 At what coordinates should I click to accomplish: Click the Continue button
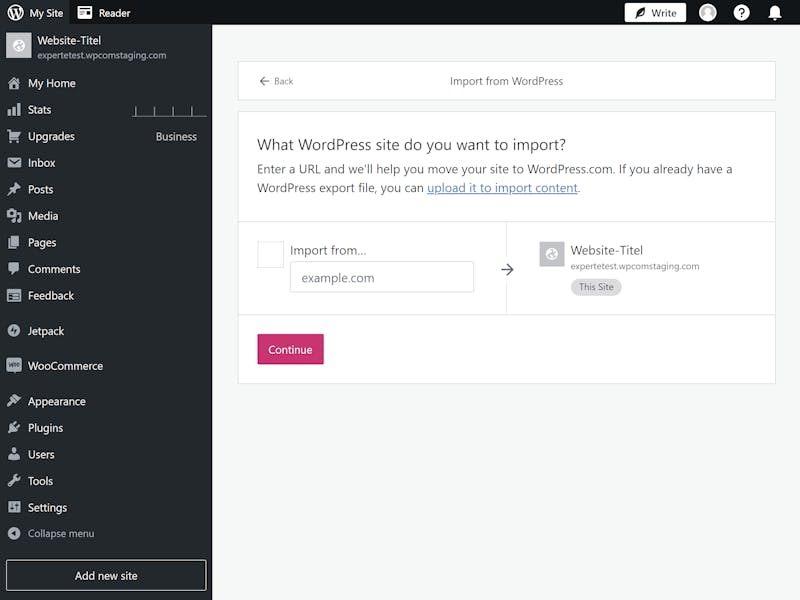click(x=290, y=349)
